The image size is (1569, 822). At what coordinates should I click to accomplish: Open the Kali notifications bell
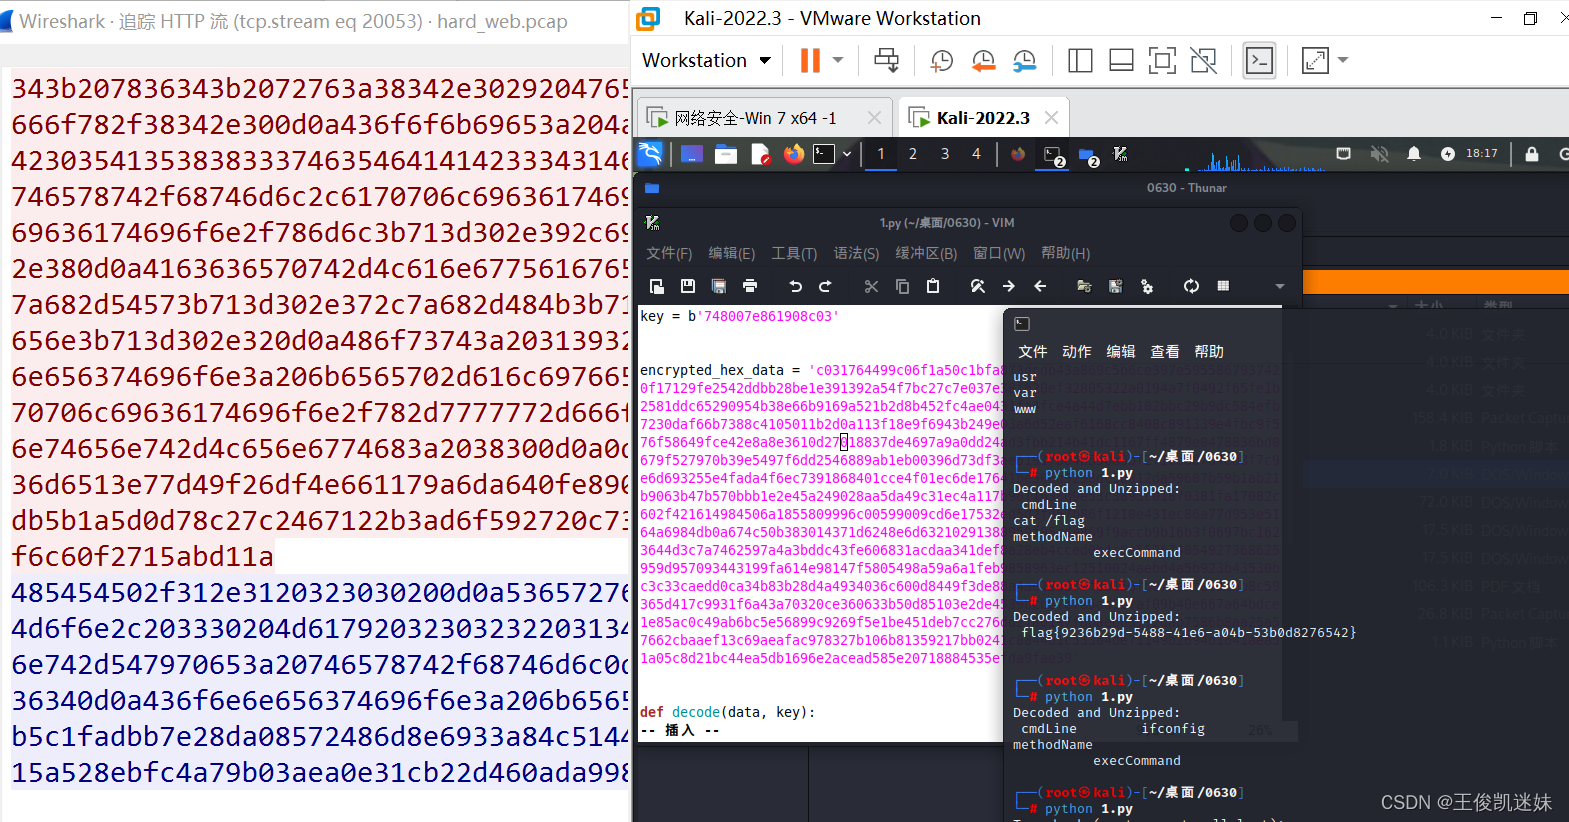(x=1414, y=154)
